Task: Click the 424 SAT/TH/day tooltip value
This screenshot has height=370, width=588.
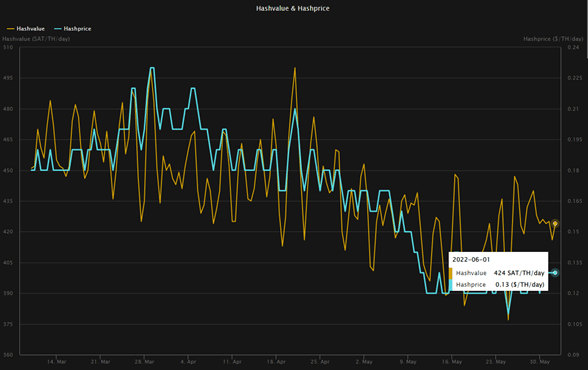Action: (519, 273)
